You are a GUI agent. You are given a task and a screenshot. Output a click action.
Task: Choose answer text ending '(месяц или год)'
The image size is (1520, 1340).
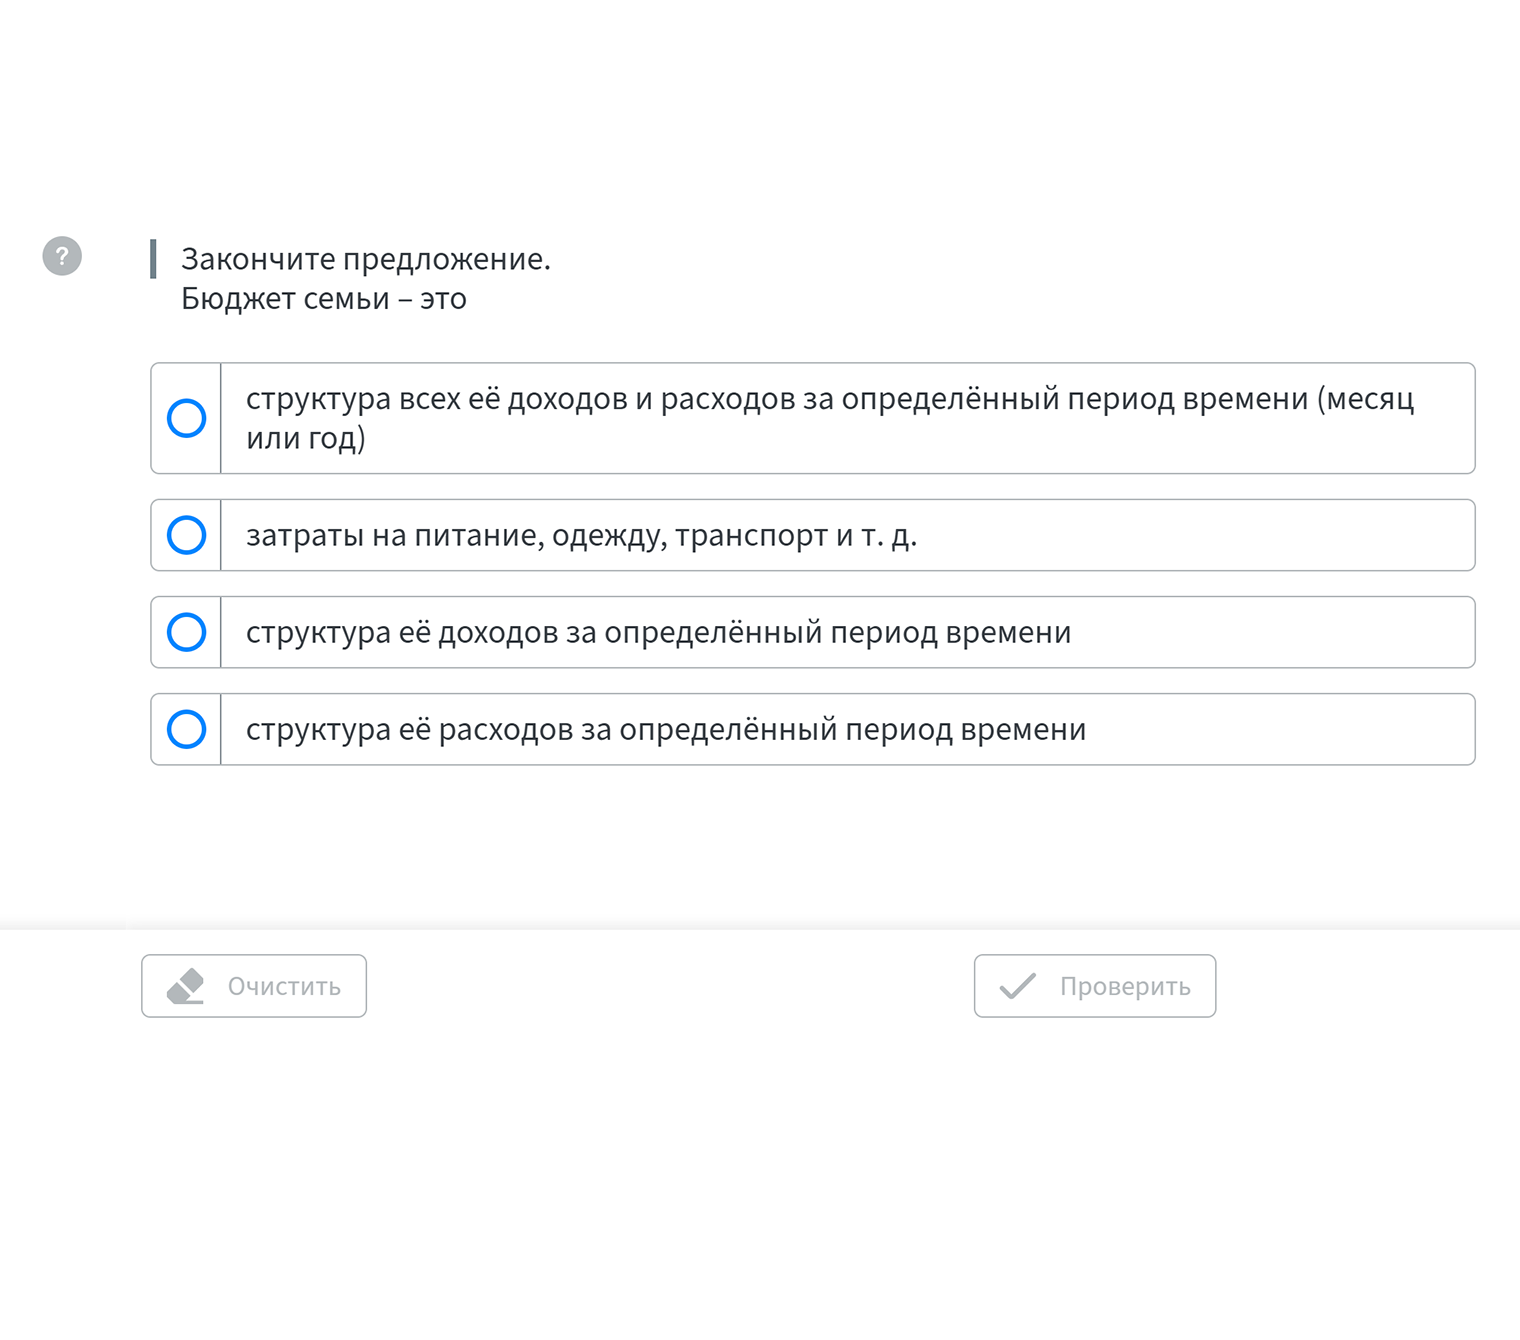[x=830, y=418]
